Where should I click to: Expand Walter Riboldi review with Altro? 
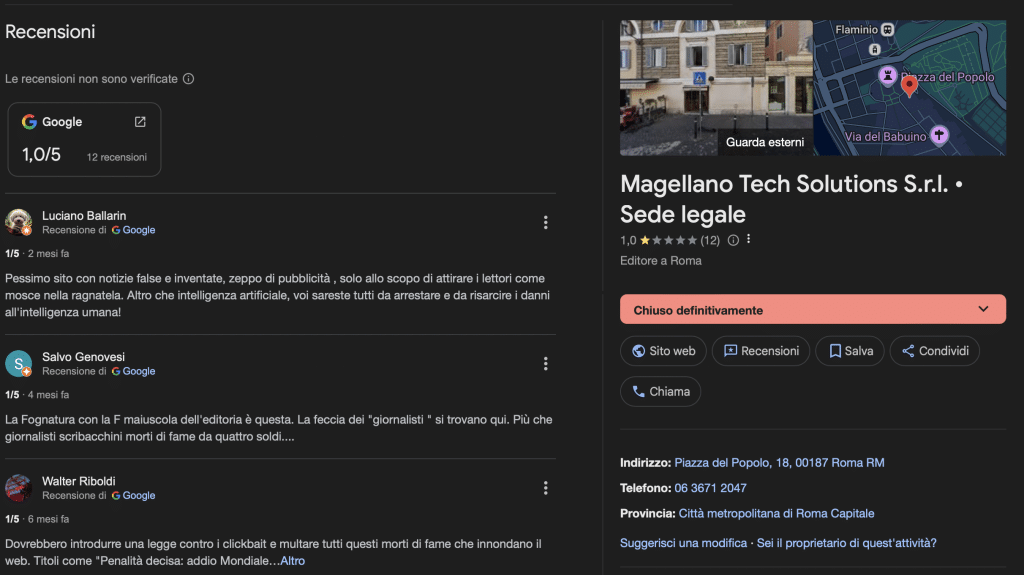[x=293, y=561]
